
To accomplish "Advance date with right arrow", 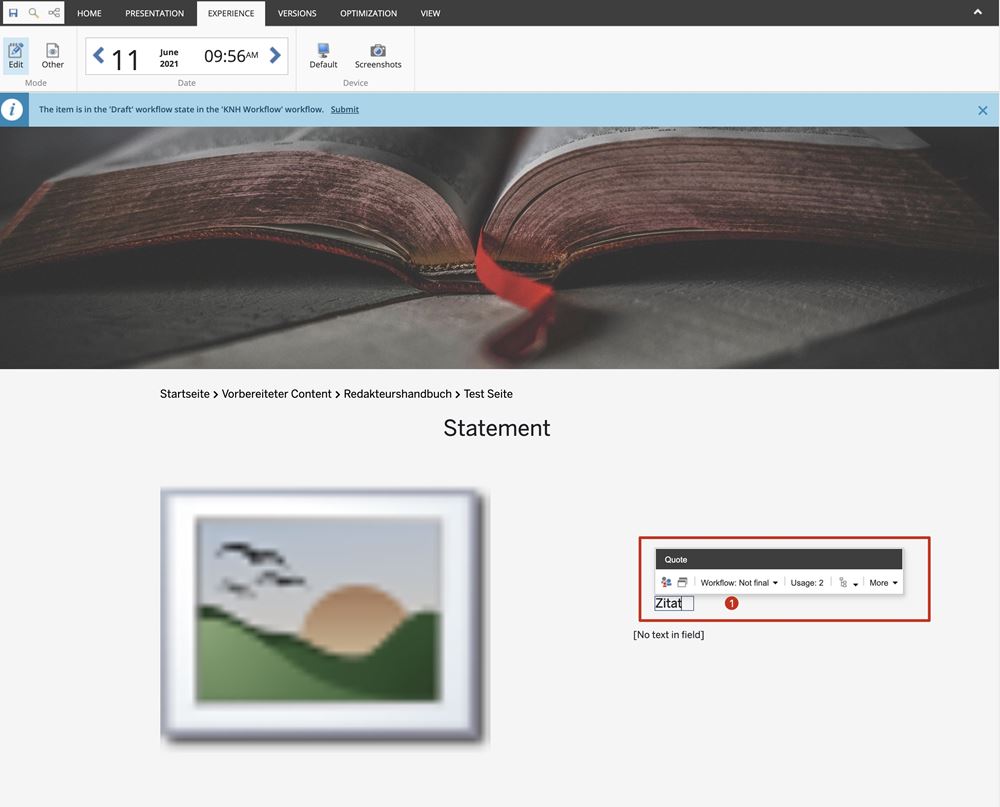I will [276, 56].
